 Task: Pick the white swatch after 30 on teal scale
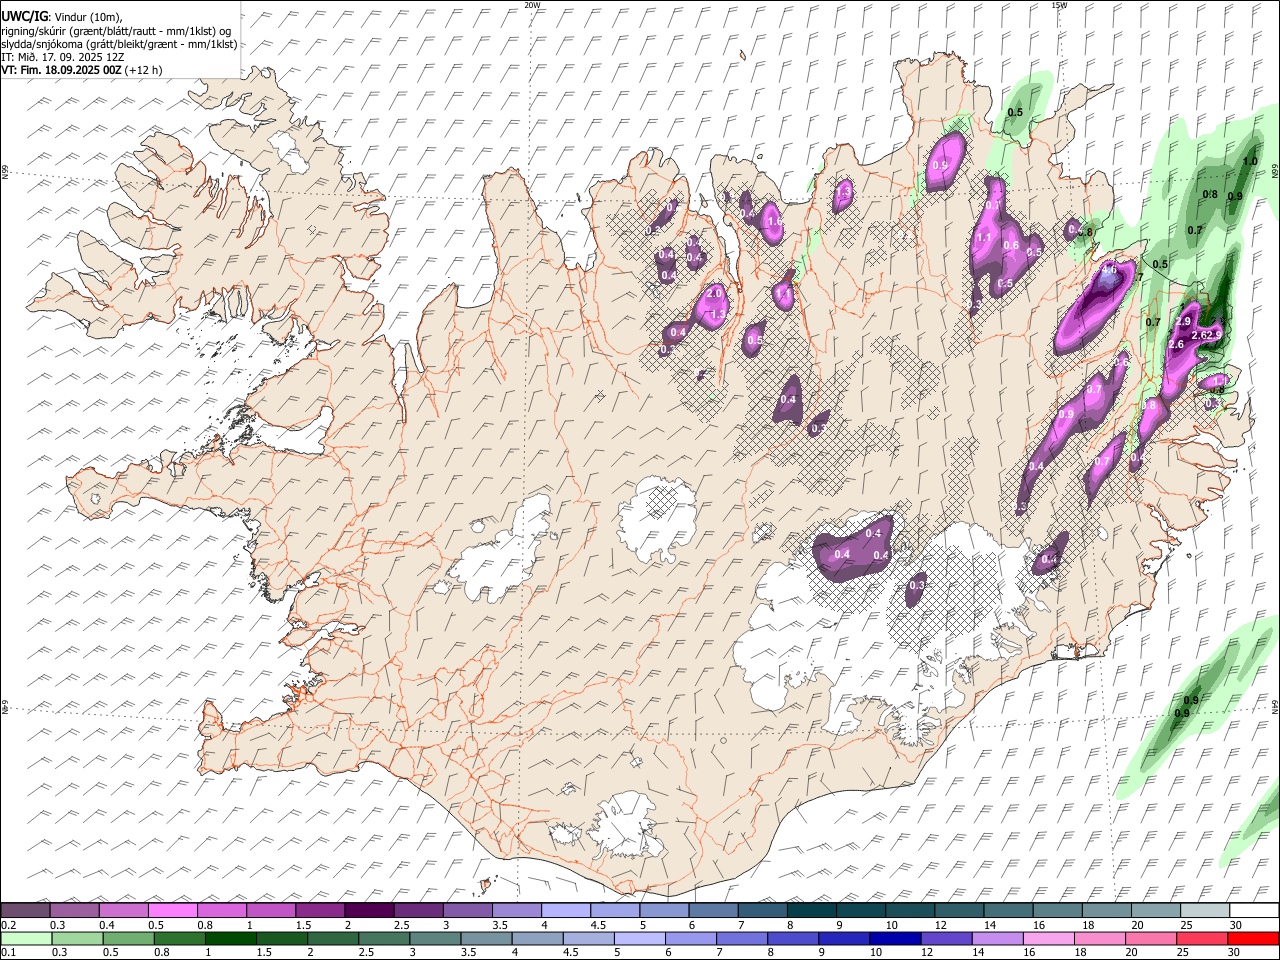coord(1252,911)
